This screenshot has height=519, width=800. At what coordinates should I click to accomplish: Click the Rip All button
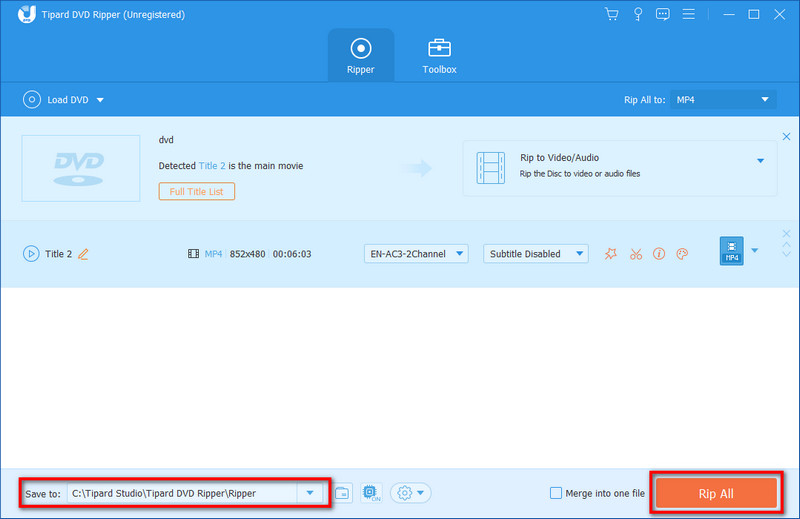tap(716, 493)
